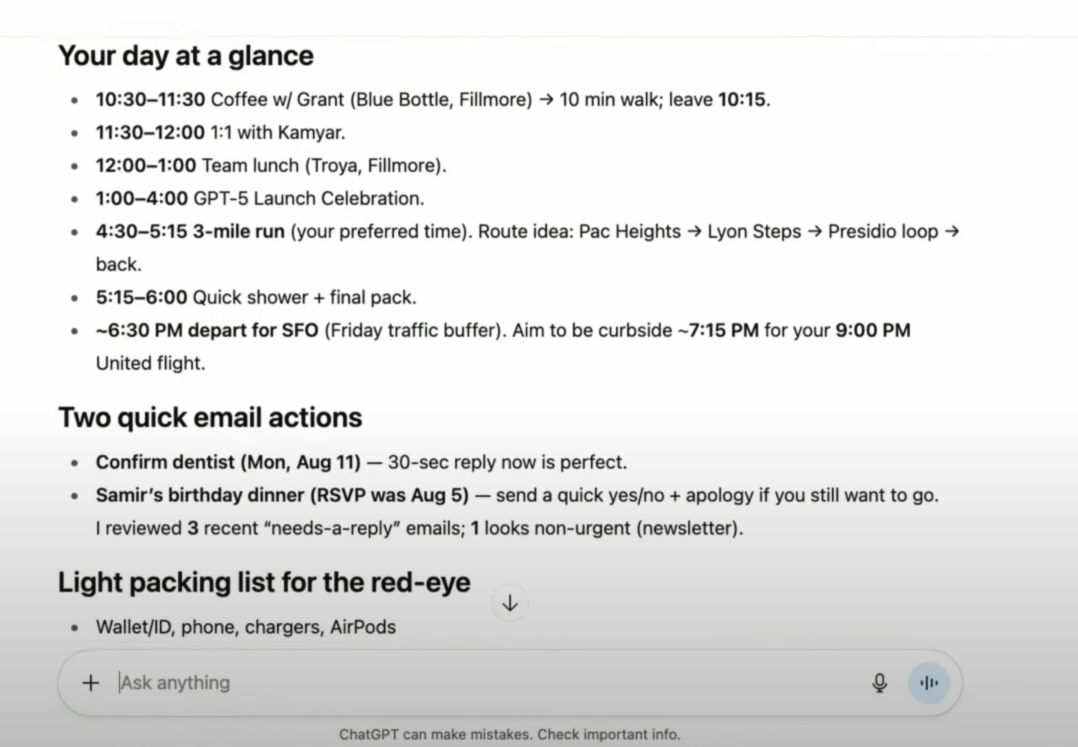This screenshot has height=747, width=1078.
Task: Click the 'ChatGPT can make mistakes' disclaimer
Action: coord(509,735)
